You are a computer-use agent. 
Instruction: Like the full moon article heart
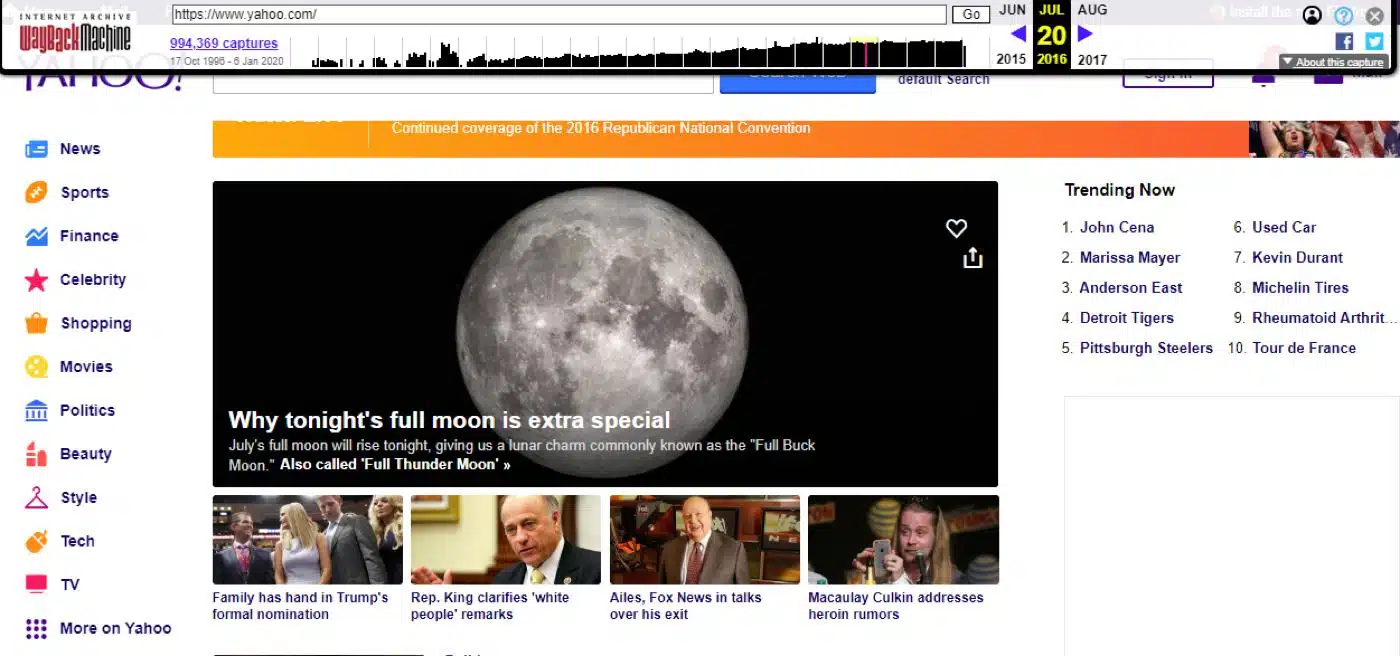tap(956, 228)
